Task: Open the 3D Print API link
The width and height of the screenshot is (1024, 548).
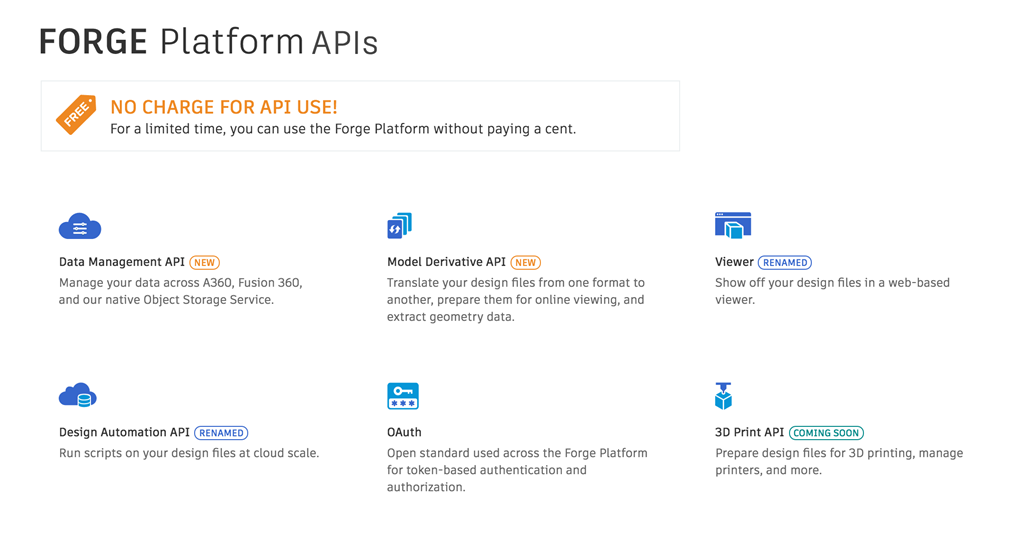Action: point(749,432)
